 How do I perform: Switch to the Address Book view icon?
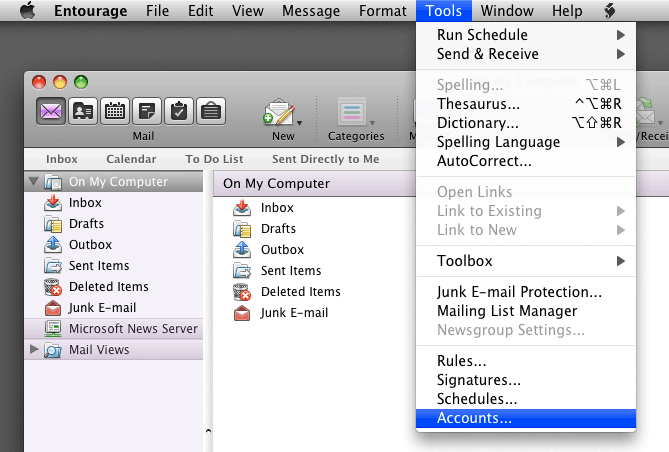tap(83, 111)
